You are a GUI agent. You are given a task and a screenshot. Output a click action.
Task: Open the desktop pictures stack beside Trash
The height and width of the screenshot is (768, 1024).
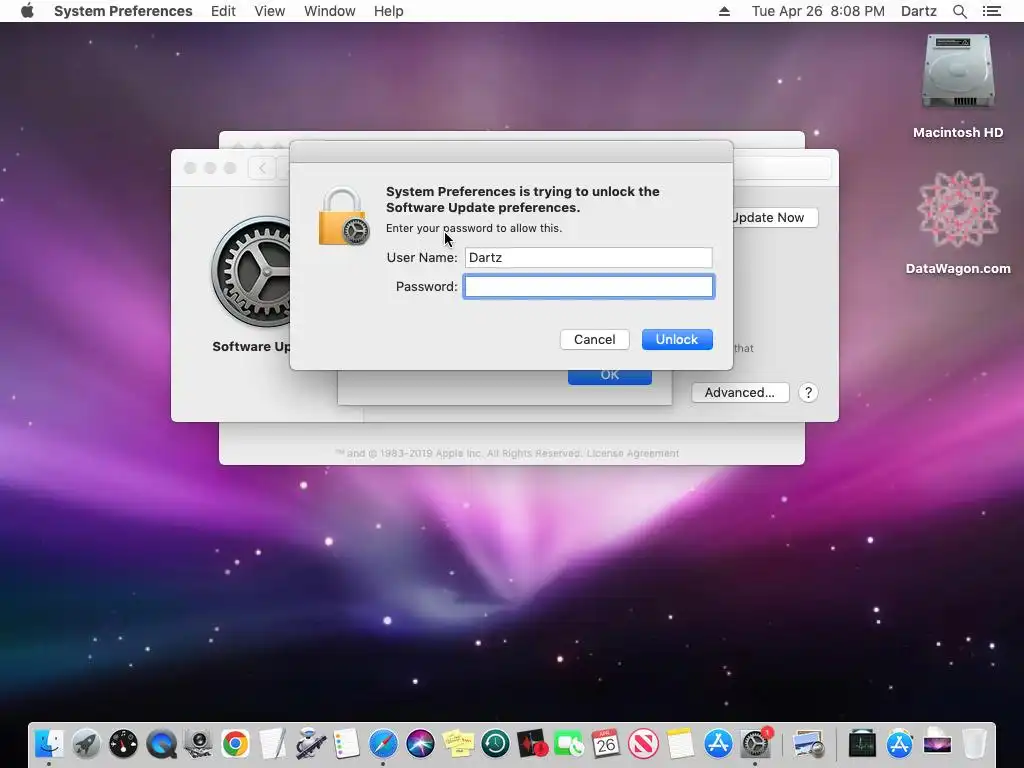click(936, 743)
